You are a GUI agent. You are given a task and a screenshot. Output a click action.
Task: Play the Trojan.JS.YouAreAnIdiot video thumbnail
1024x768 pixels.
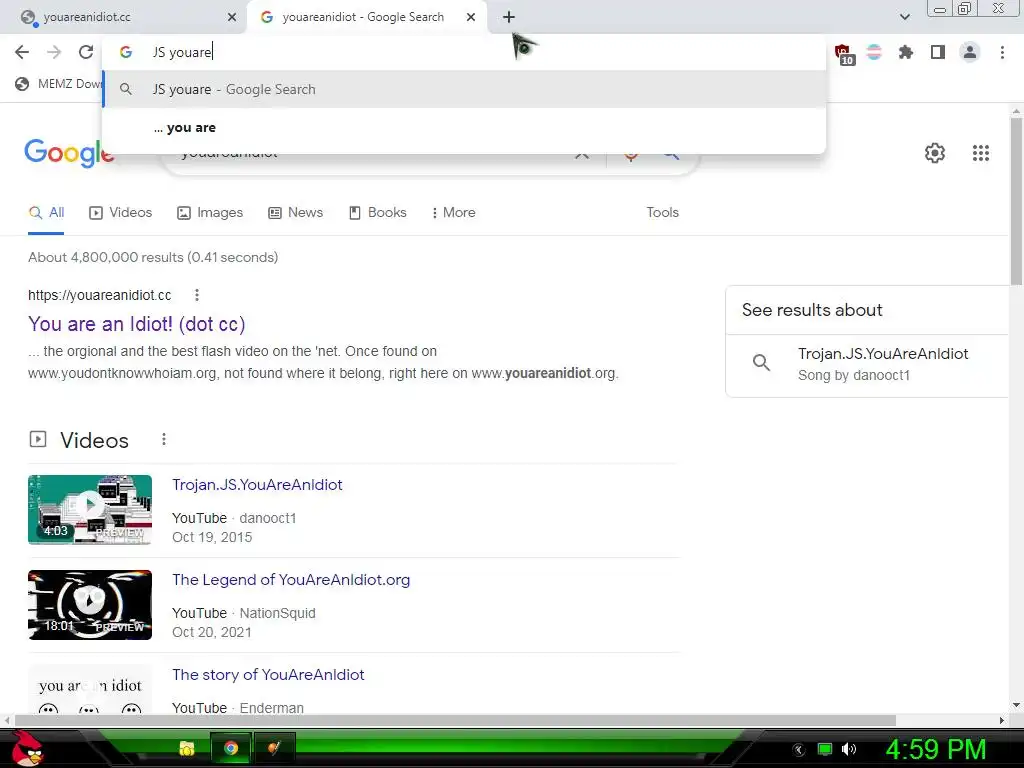click(x=90, y=509)
